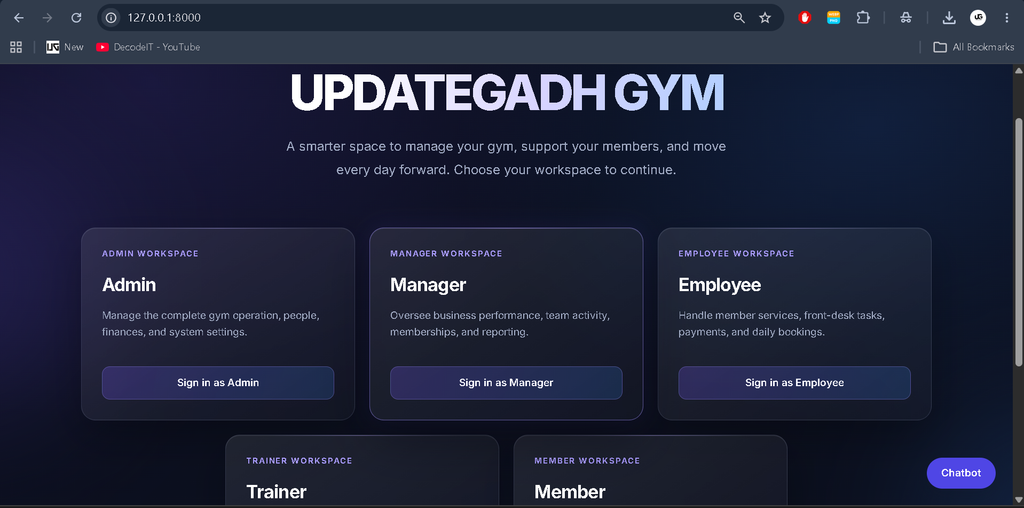Click the TRAINER WORKSPACE label
1024x508 pixels.
click(299, 460)
